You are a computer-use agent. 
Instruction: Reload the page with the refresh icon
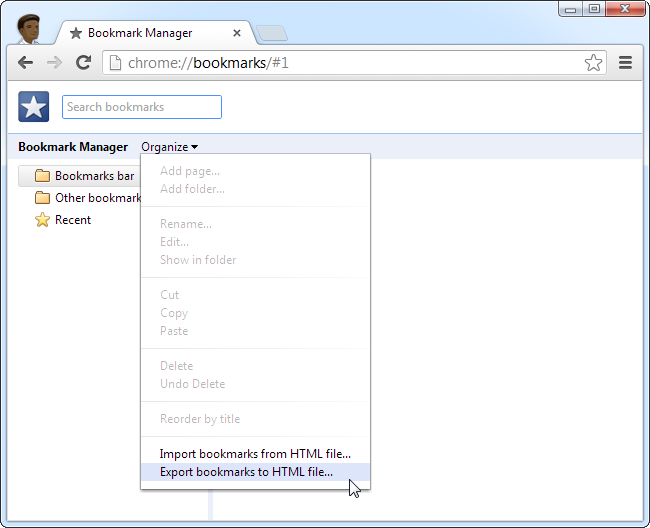83,63
